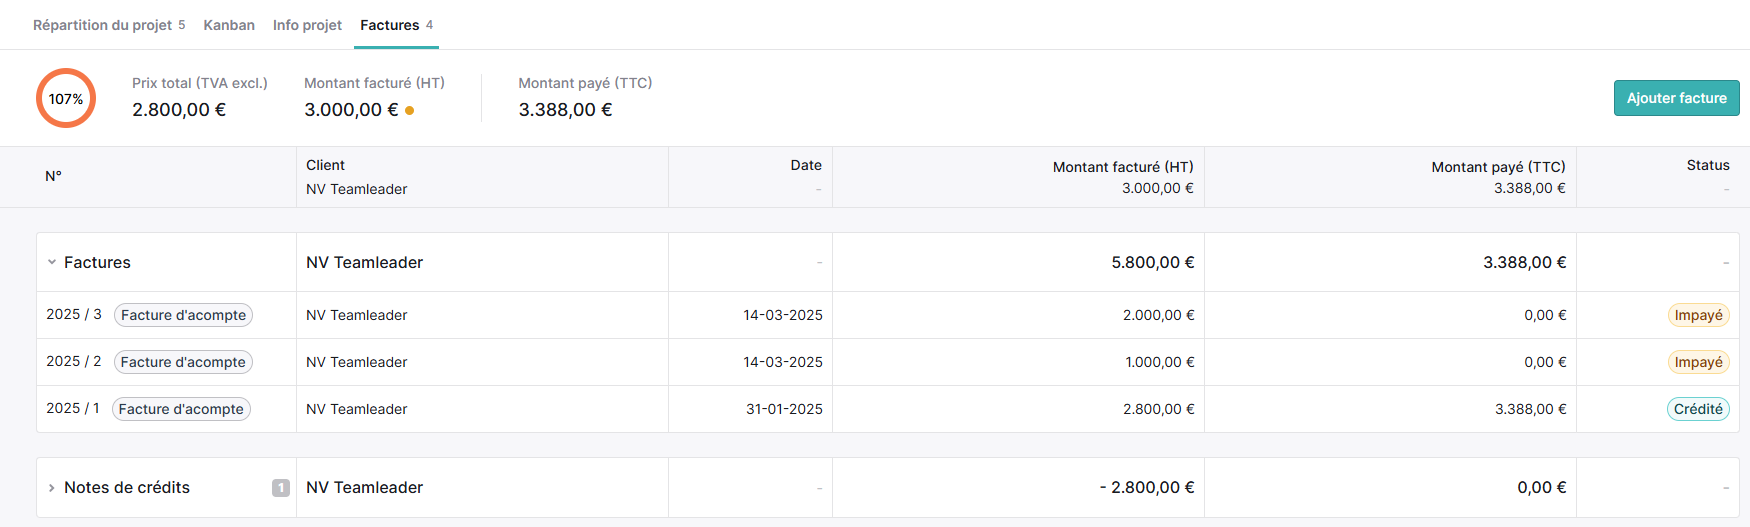Open the Info projet tab
The height and width of the screenshot is (527, 1750).
coord(307,25)
